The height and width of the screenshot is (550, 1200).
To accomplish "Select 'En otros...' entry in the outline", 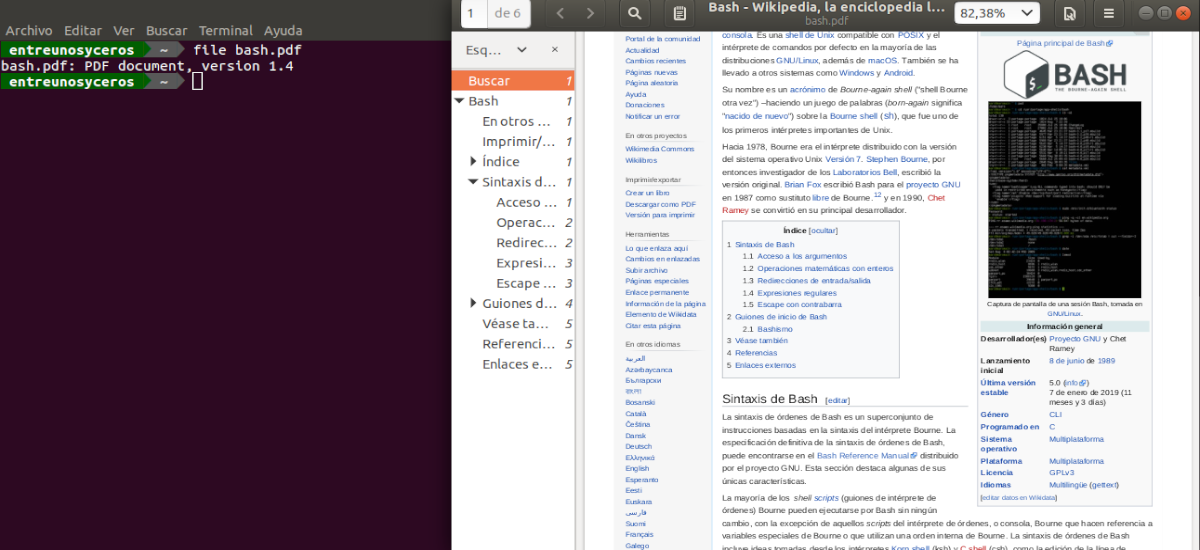I will 517,121.
